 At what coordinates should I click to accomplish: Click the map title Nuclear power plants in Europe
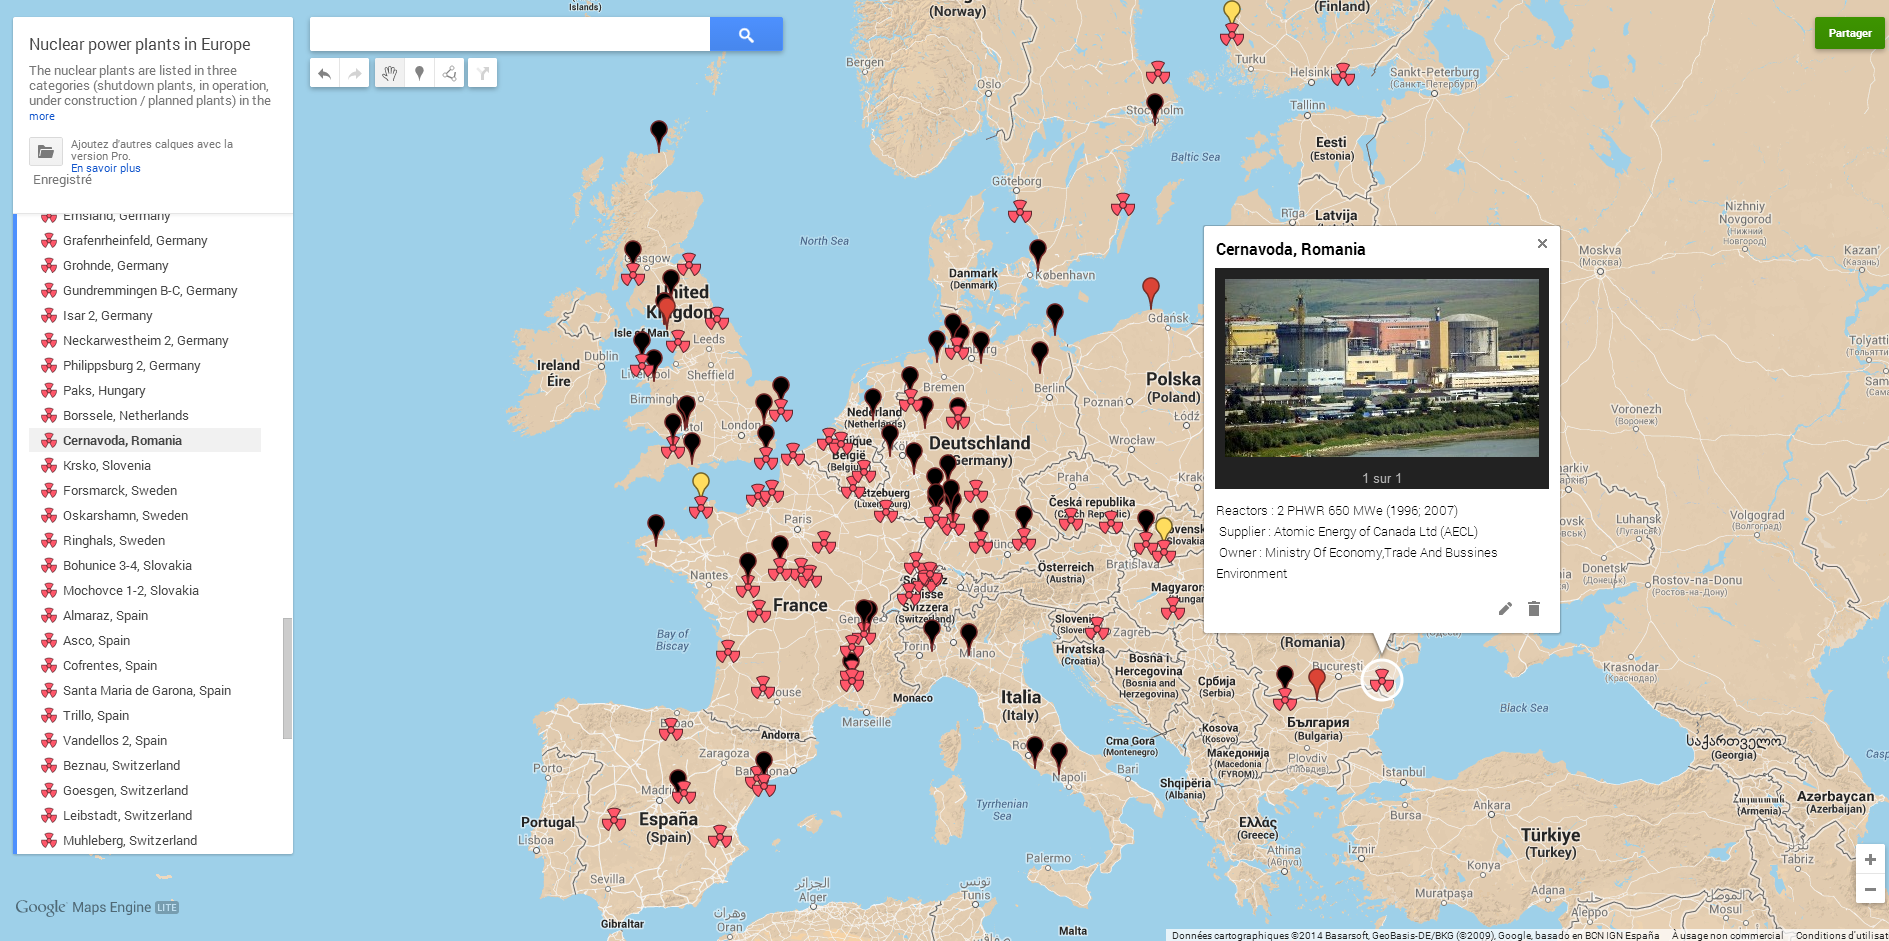coord(140,44)
